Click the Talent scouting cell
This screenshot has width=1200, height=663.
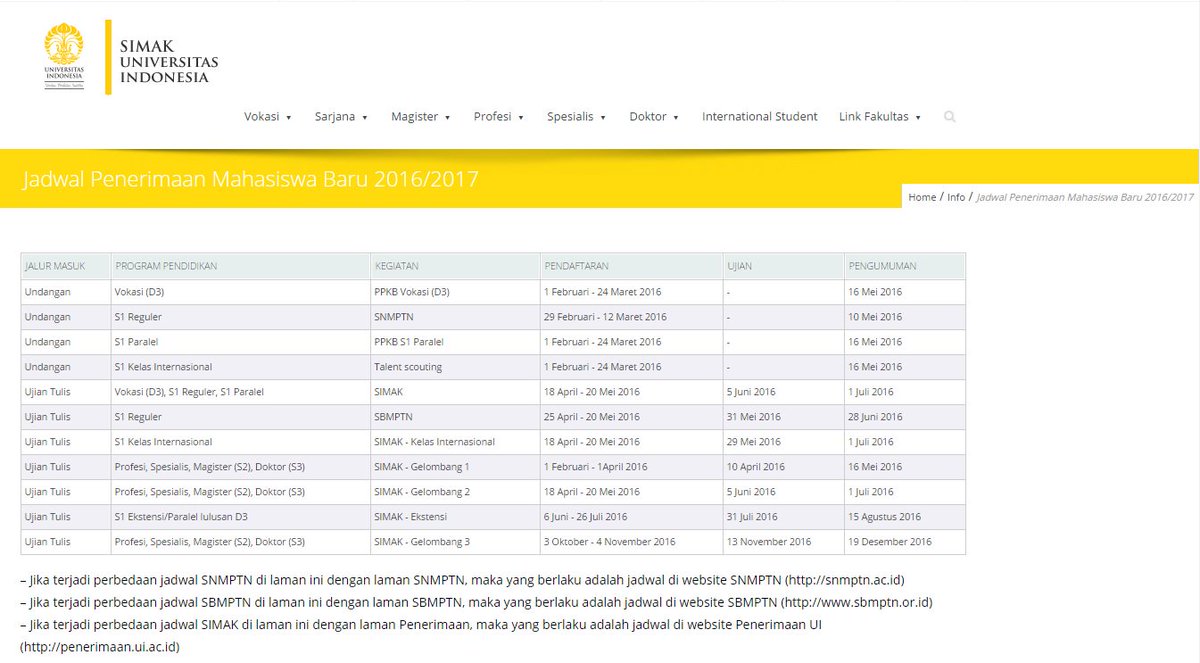pyautogui.click(x=455, y=367)
